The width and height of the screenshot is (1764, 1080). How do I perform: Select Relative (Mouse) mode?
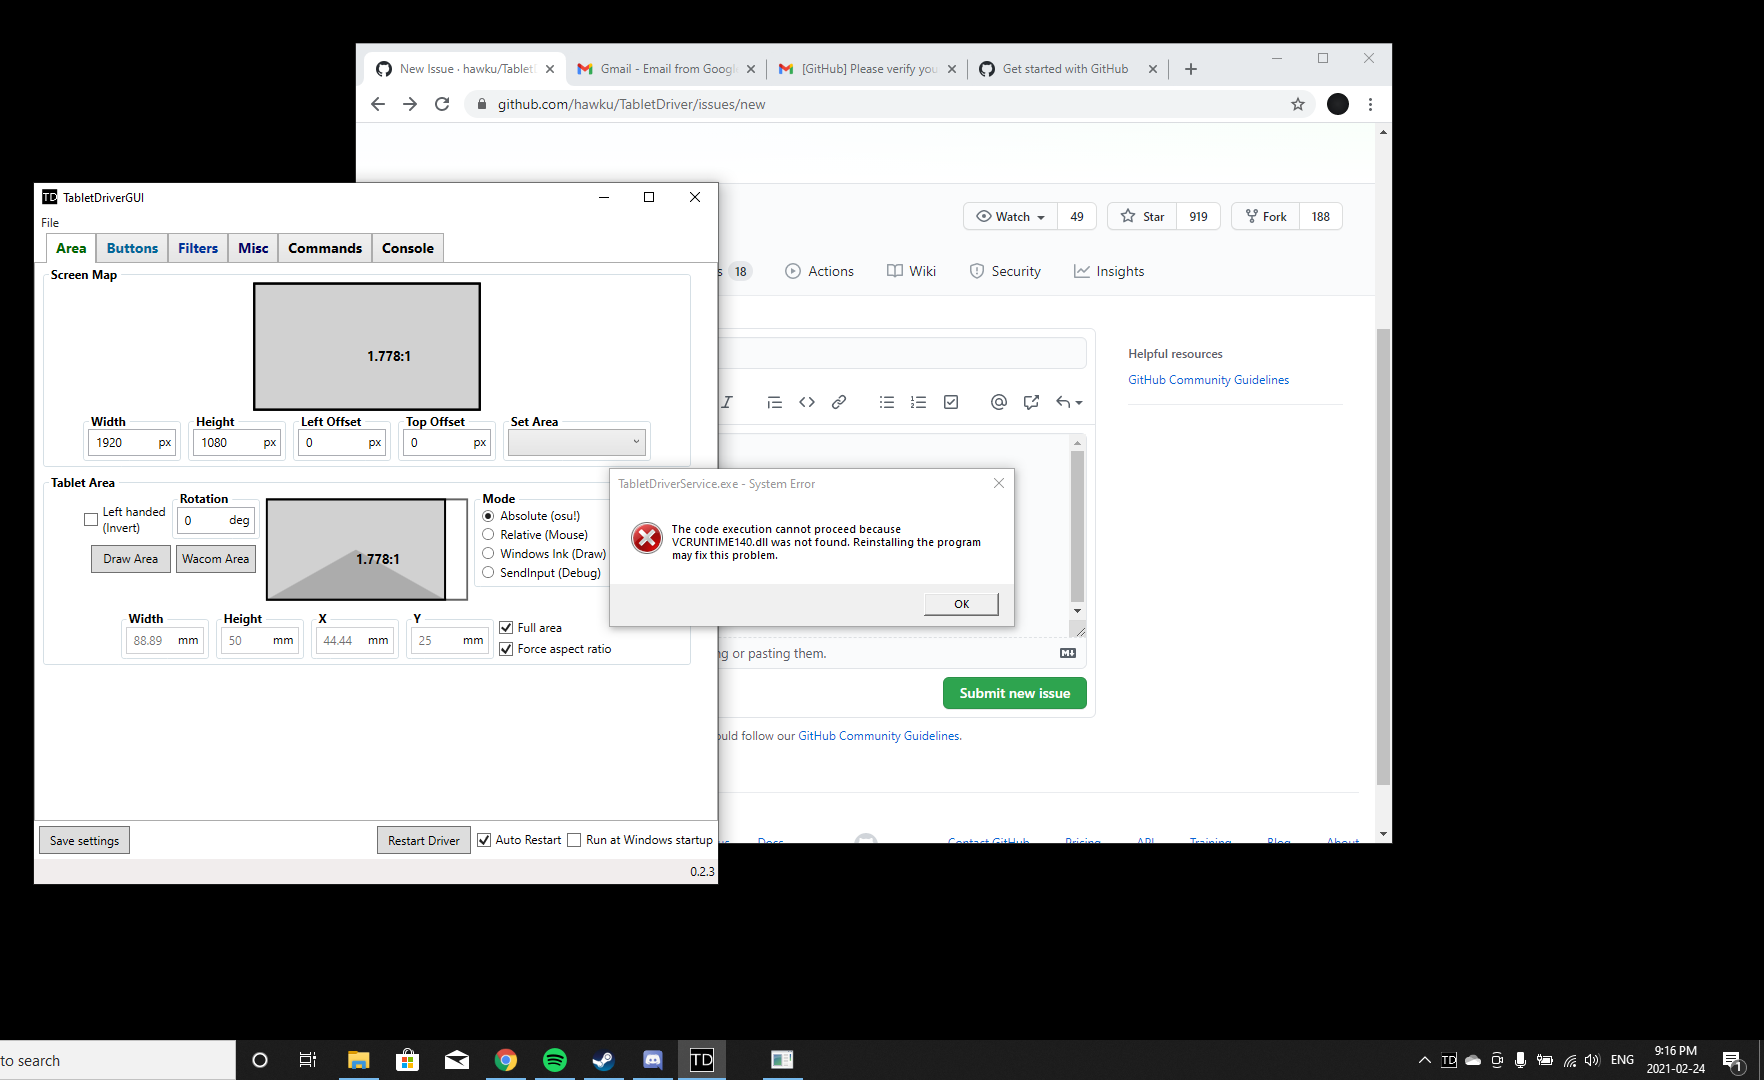coord(488,534)
